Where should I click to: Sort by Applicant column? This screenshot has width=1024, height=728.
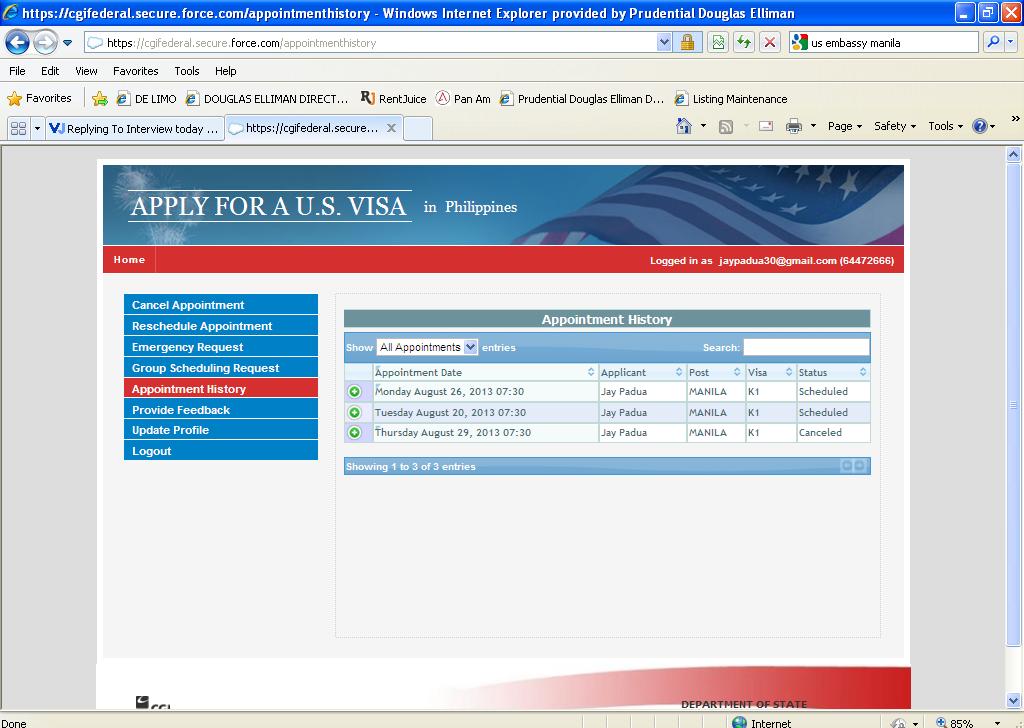(x=642, y=372)
